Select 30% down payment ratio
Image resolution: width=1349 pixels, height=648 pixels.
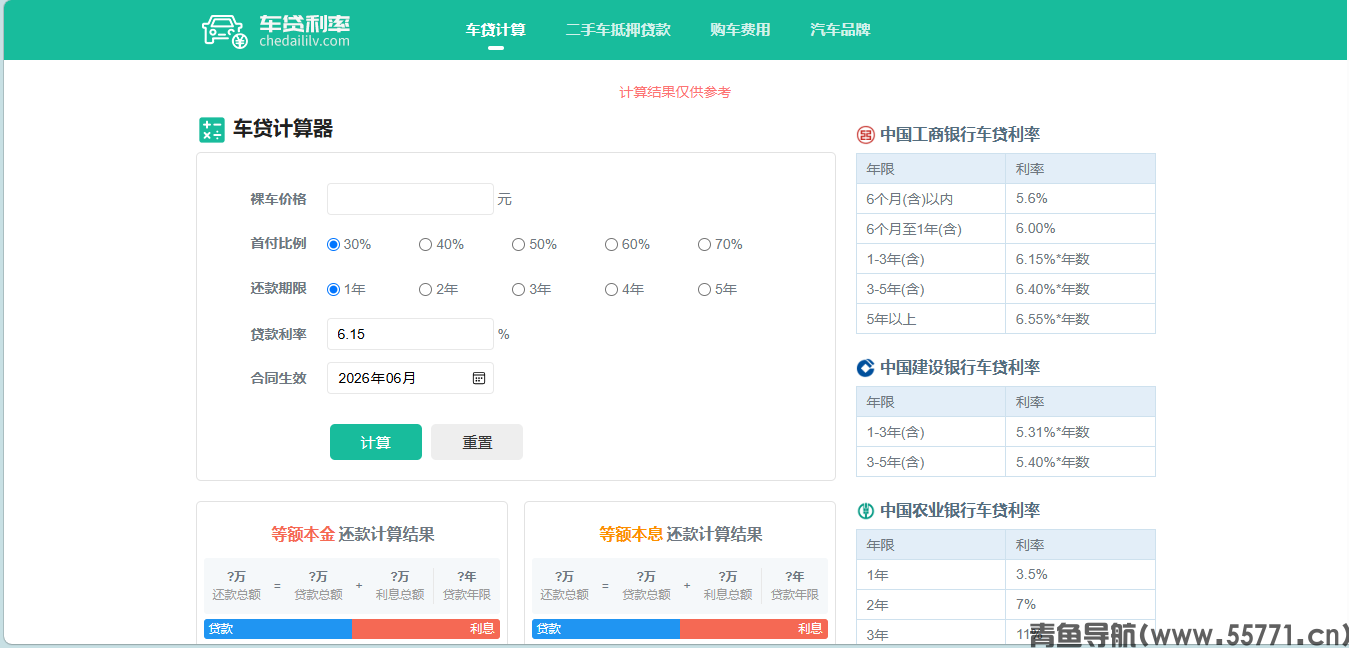coord(334,245)
